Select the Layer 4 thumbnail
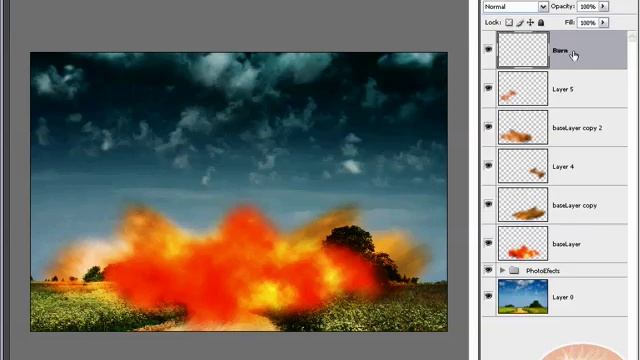This screenshot has width=640, height=360. point(523,166)
